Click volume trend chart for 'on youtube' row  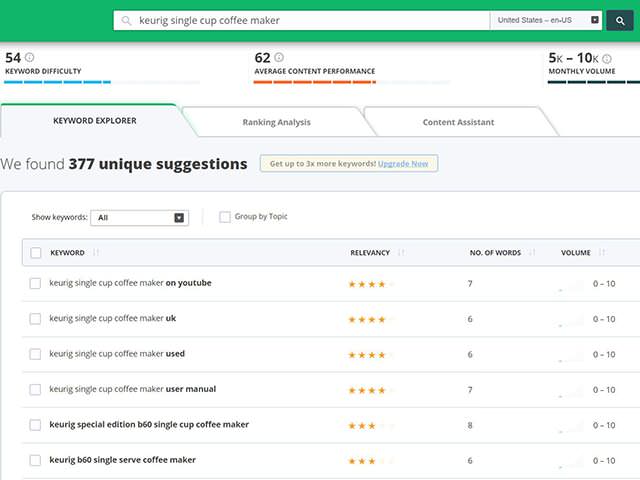pyautogui.click(x=571, y=285)
